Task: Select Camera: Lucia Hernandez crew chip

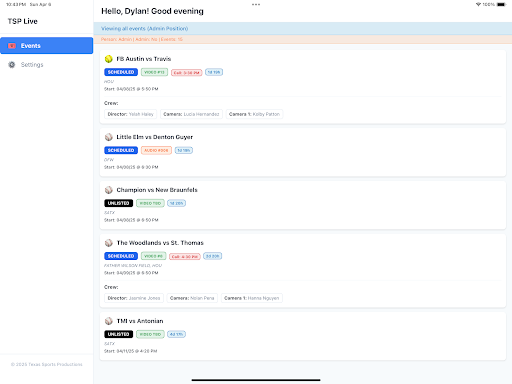Action: (x=191, y=114)
